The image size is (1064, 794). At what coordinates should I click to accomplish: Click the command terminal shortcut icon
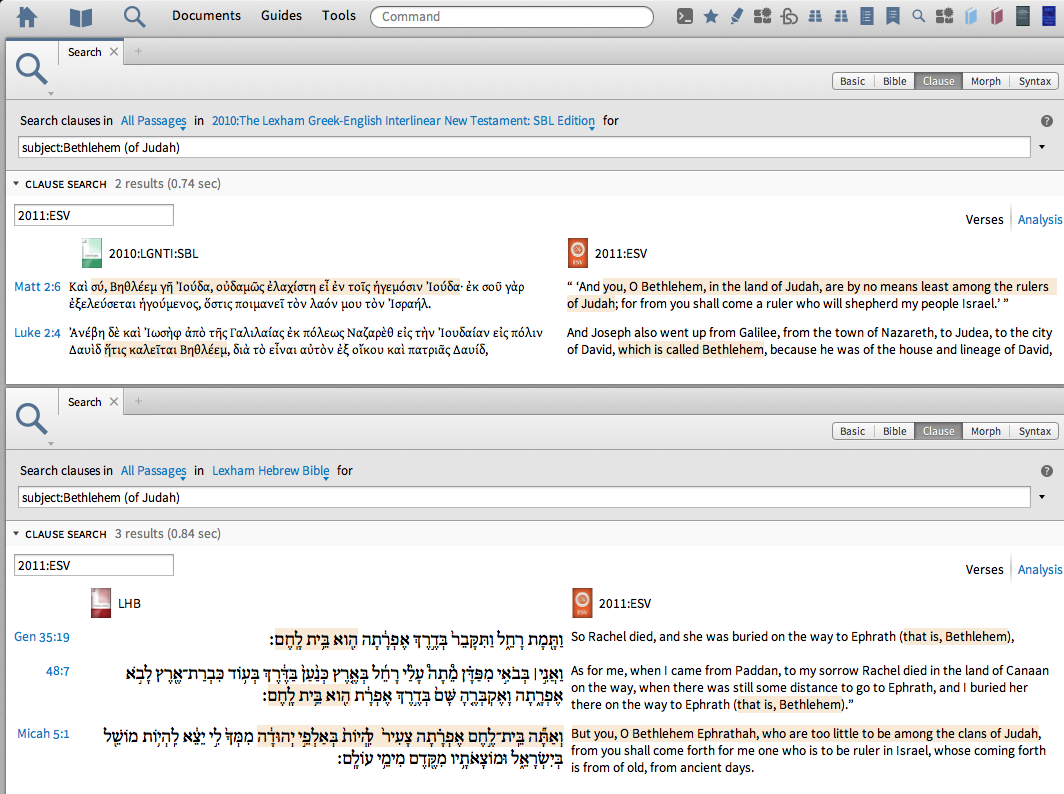click(x=685, y=16)
